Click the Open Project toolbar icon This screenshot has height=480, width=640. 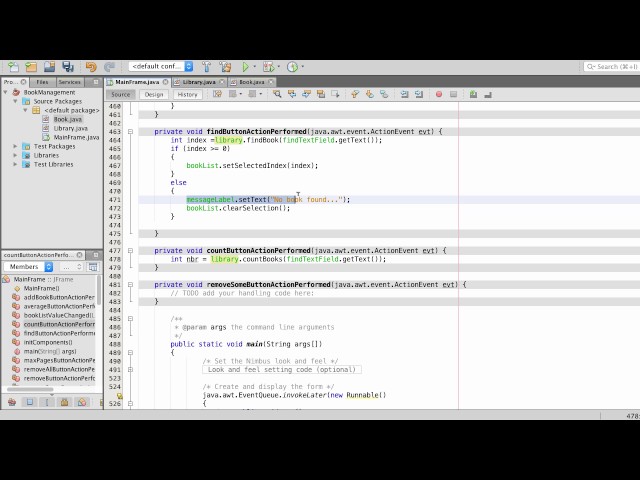[x=49, y=67]
